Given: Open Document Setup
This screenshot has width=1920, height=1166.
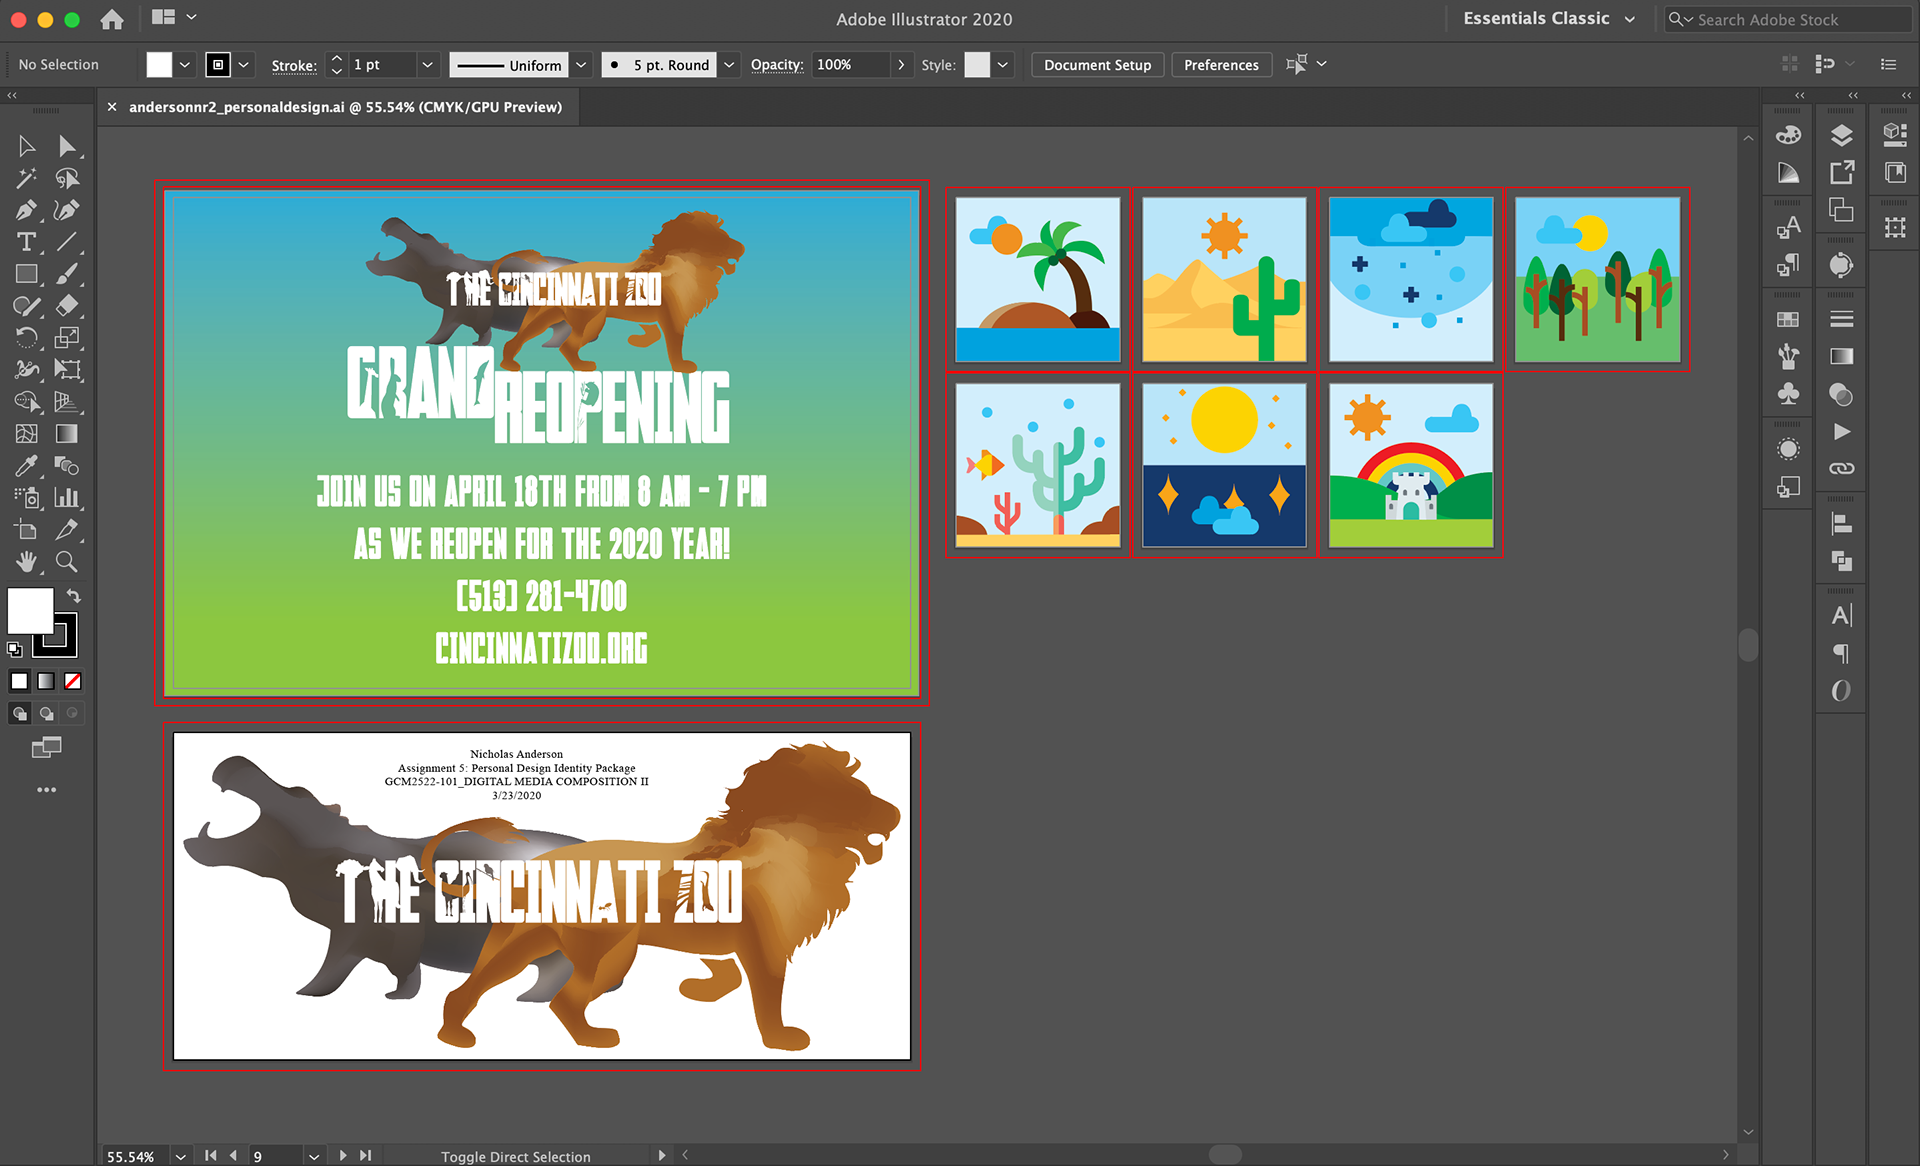Looking at the screenshot, I should 1097,65.
